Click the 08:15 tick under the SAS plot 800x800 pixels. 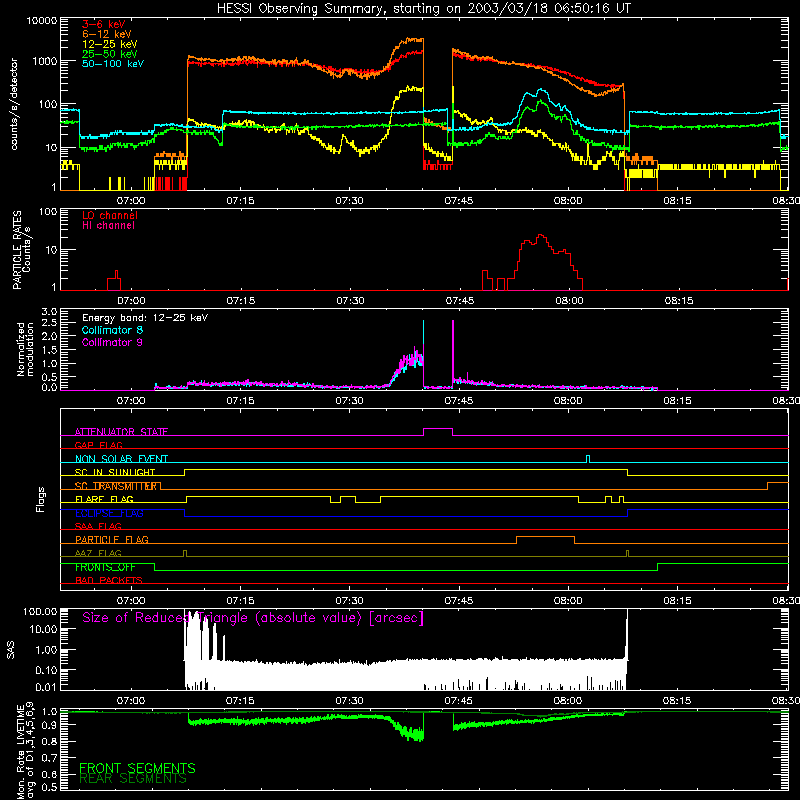pos(677,701)
